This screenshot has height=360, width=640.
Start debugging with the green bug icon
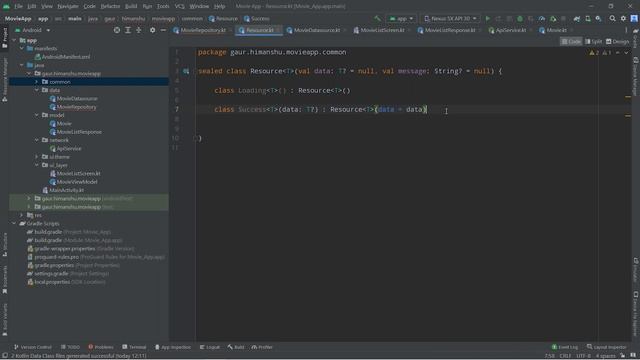click(520, 18)
